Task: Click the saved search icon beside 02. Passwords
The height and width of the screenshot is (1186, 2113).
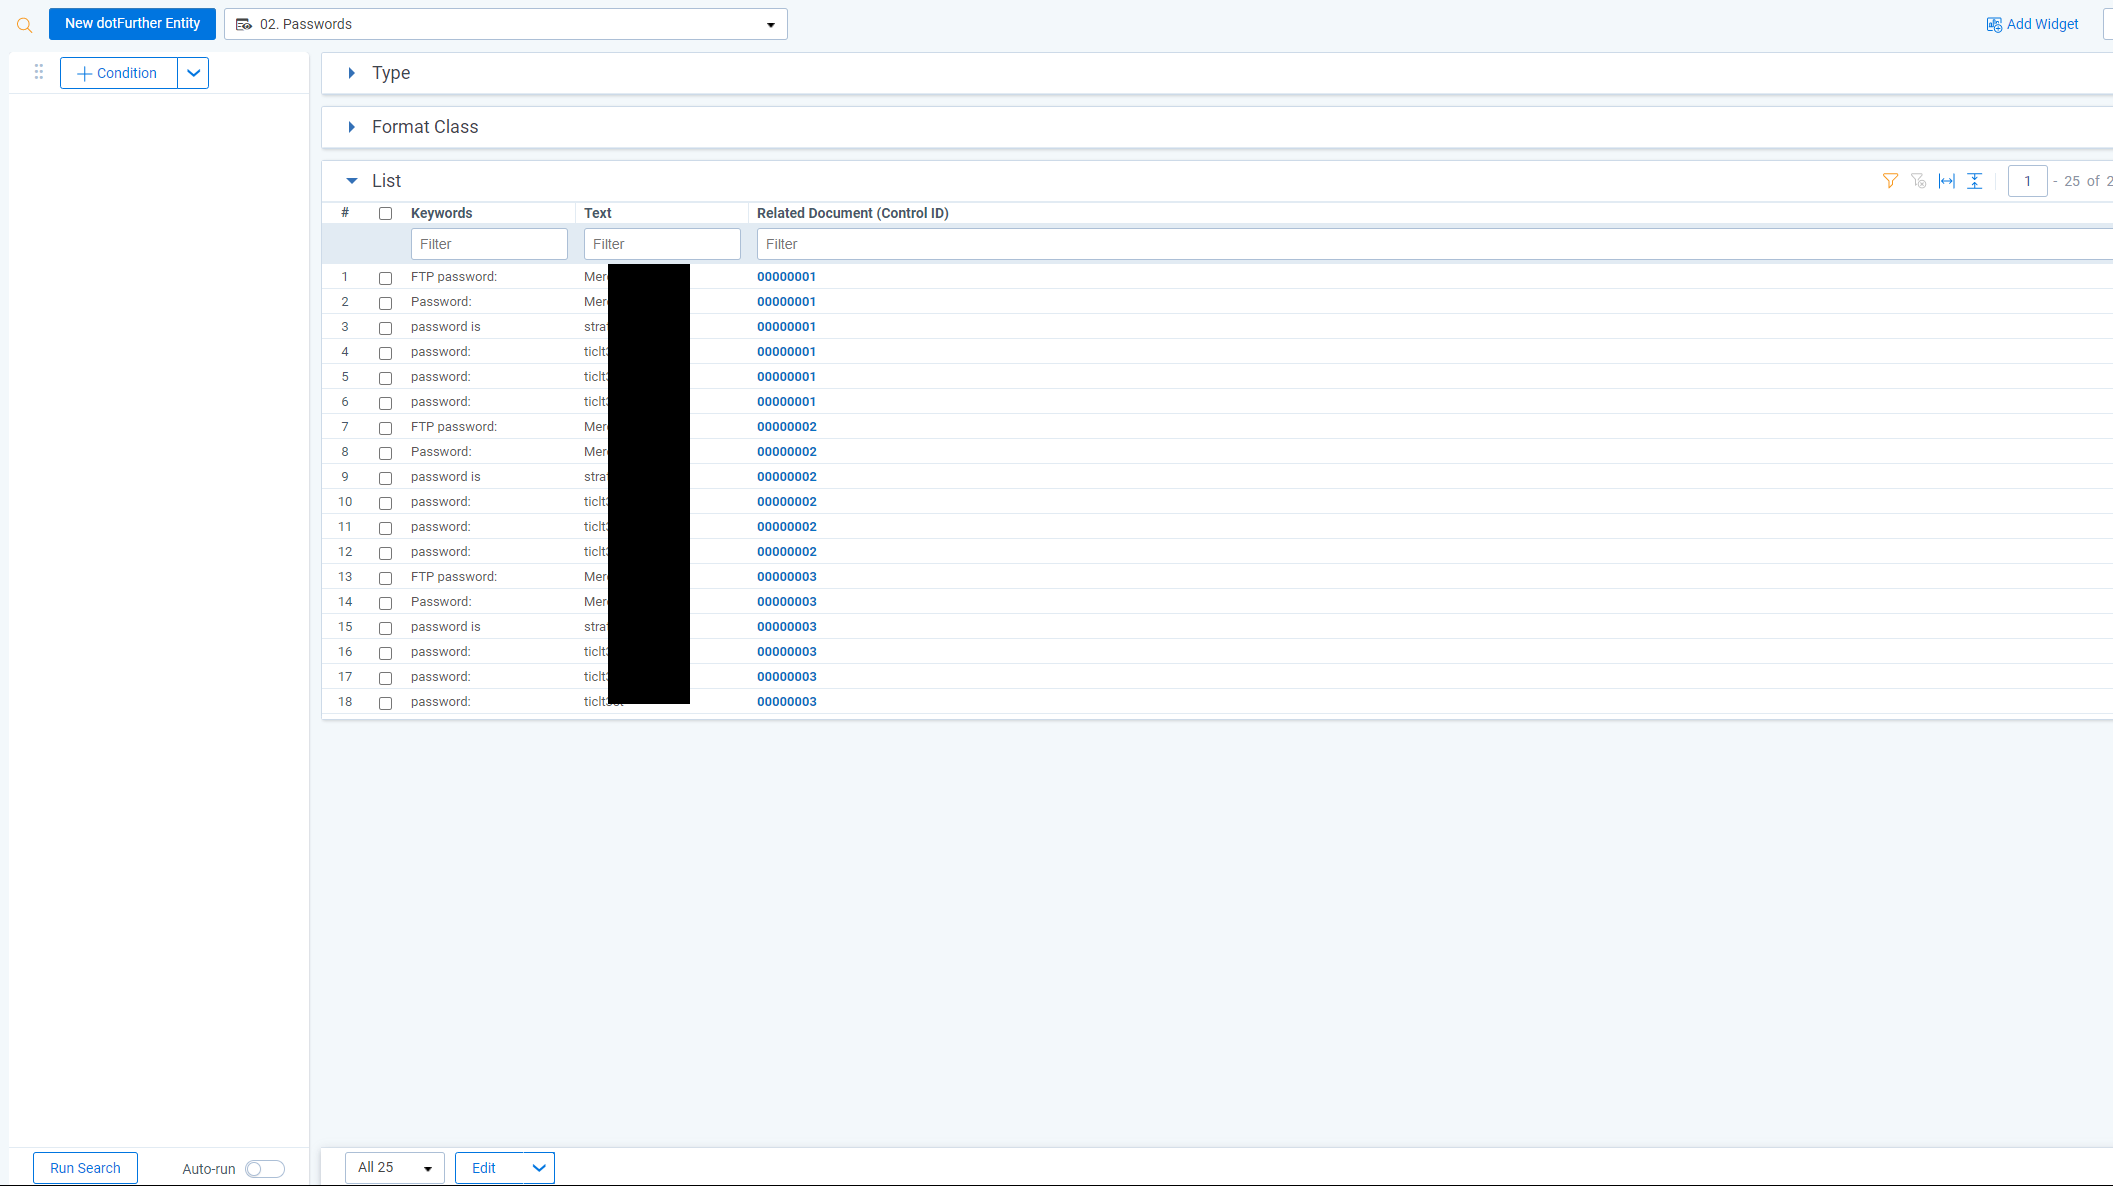Action: 243,24
